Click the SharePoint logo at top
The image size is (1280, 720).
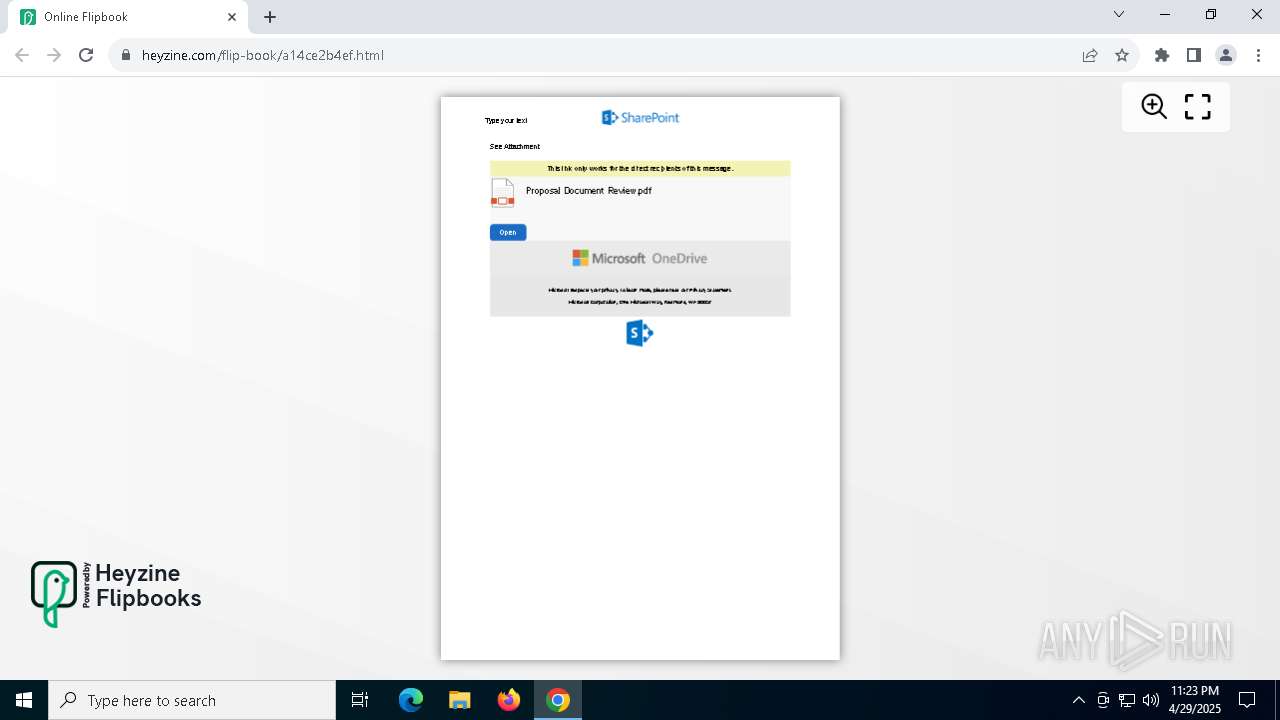click(x=640, y=118)
